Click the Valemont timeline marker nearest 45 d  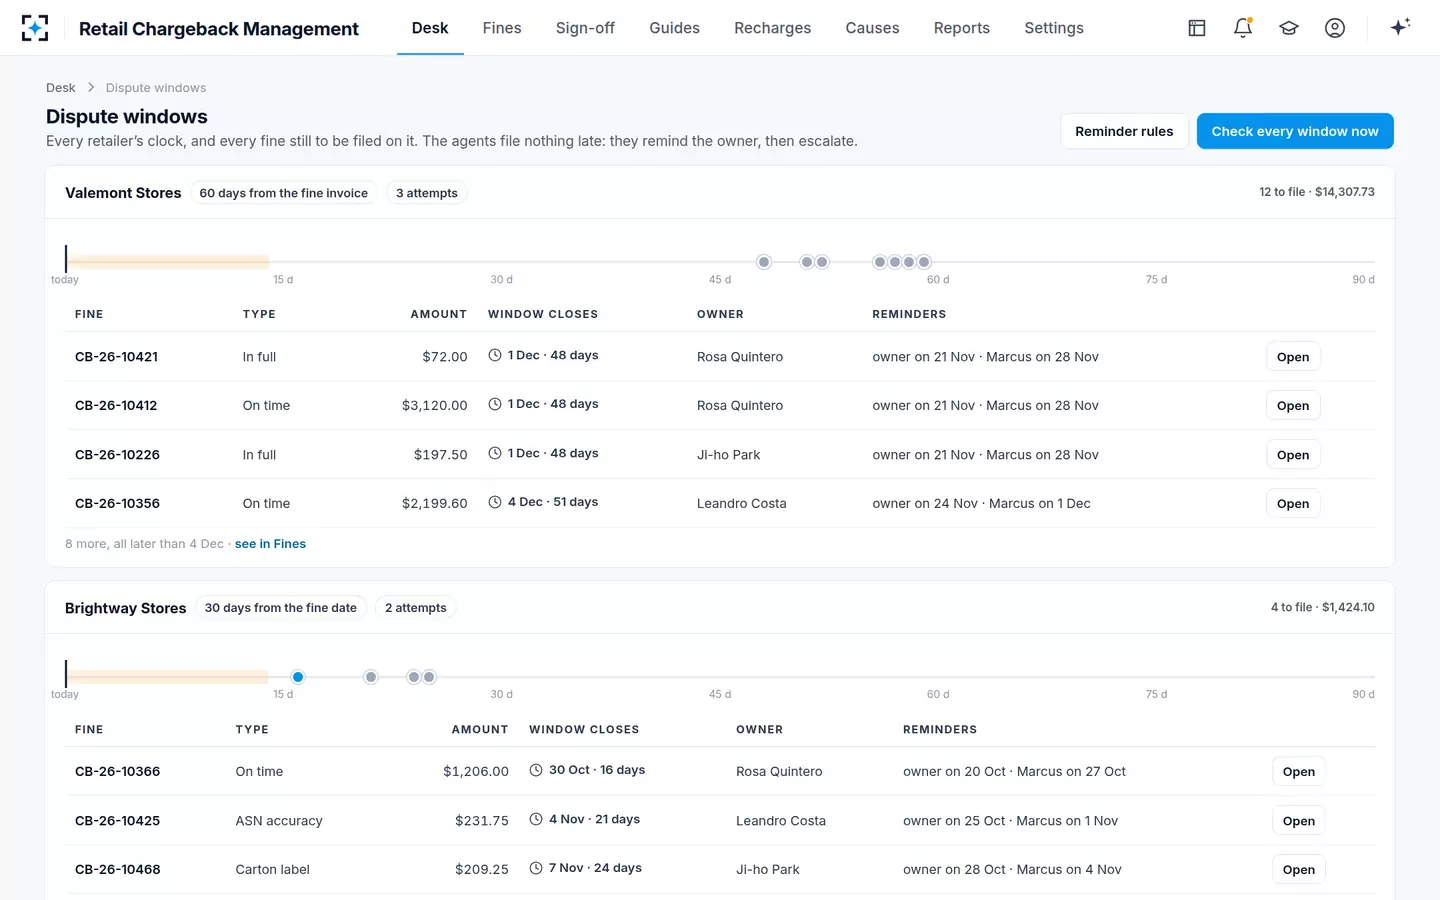(x=764, y=262)
